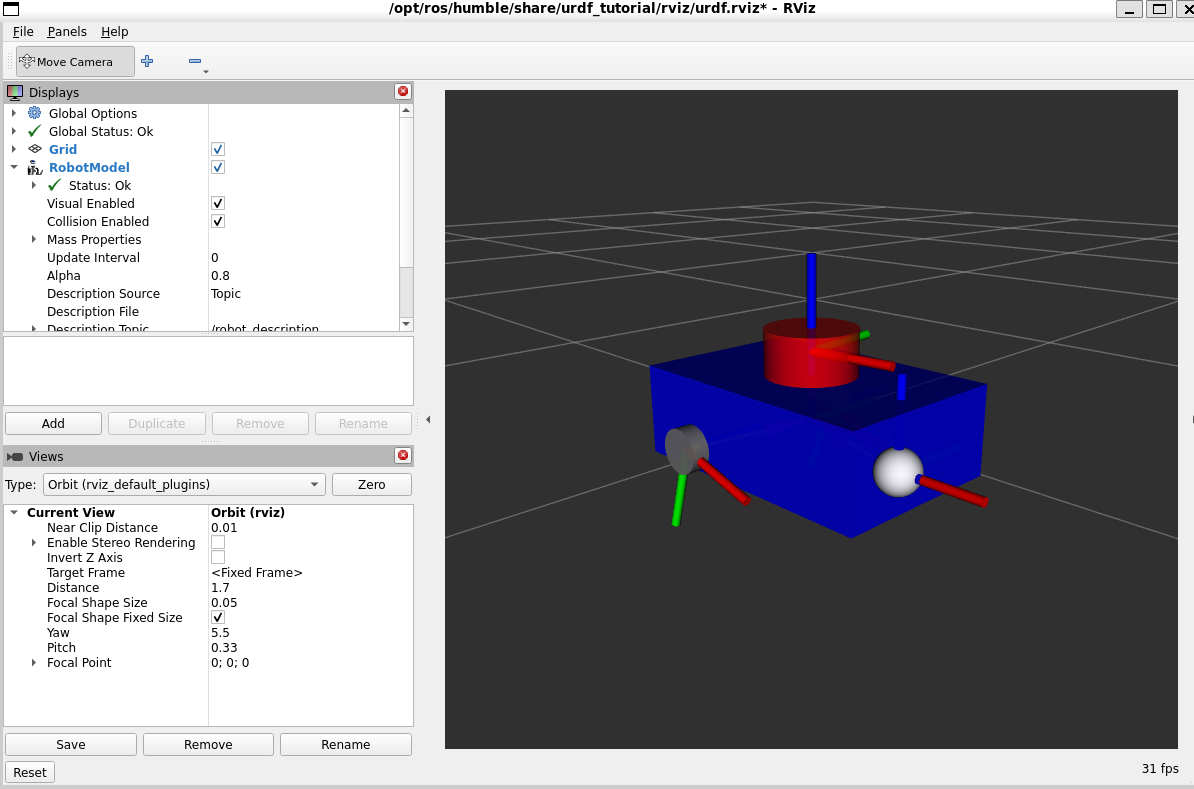Viewport: 1194px width, 789px height.
Task: Close the Displays panel with red X
Action: pos(403,92)
